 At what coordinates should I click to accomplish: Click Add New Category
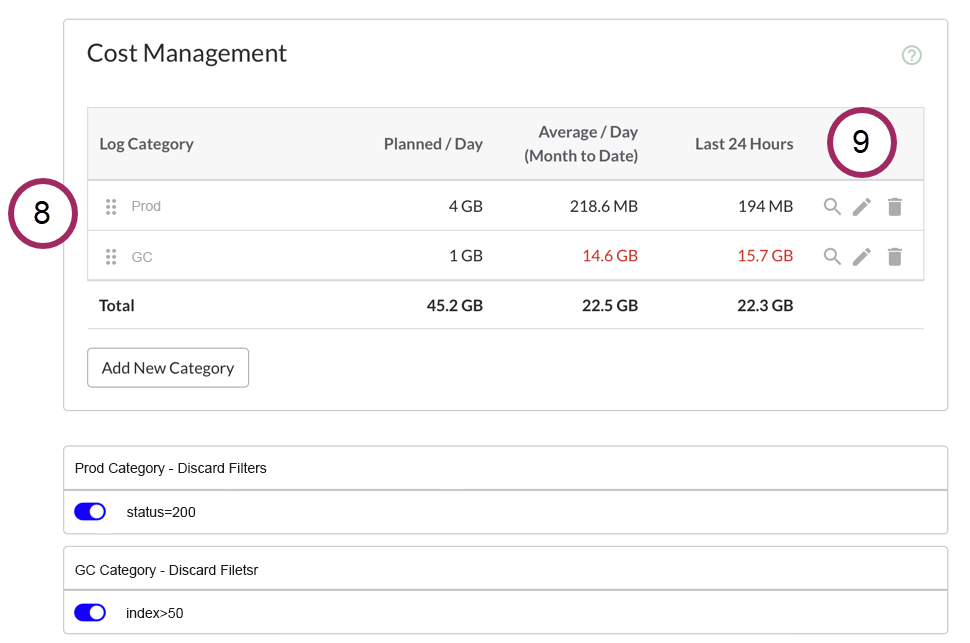coord(167,367)
